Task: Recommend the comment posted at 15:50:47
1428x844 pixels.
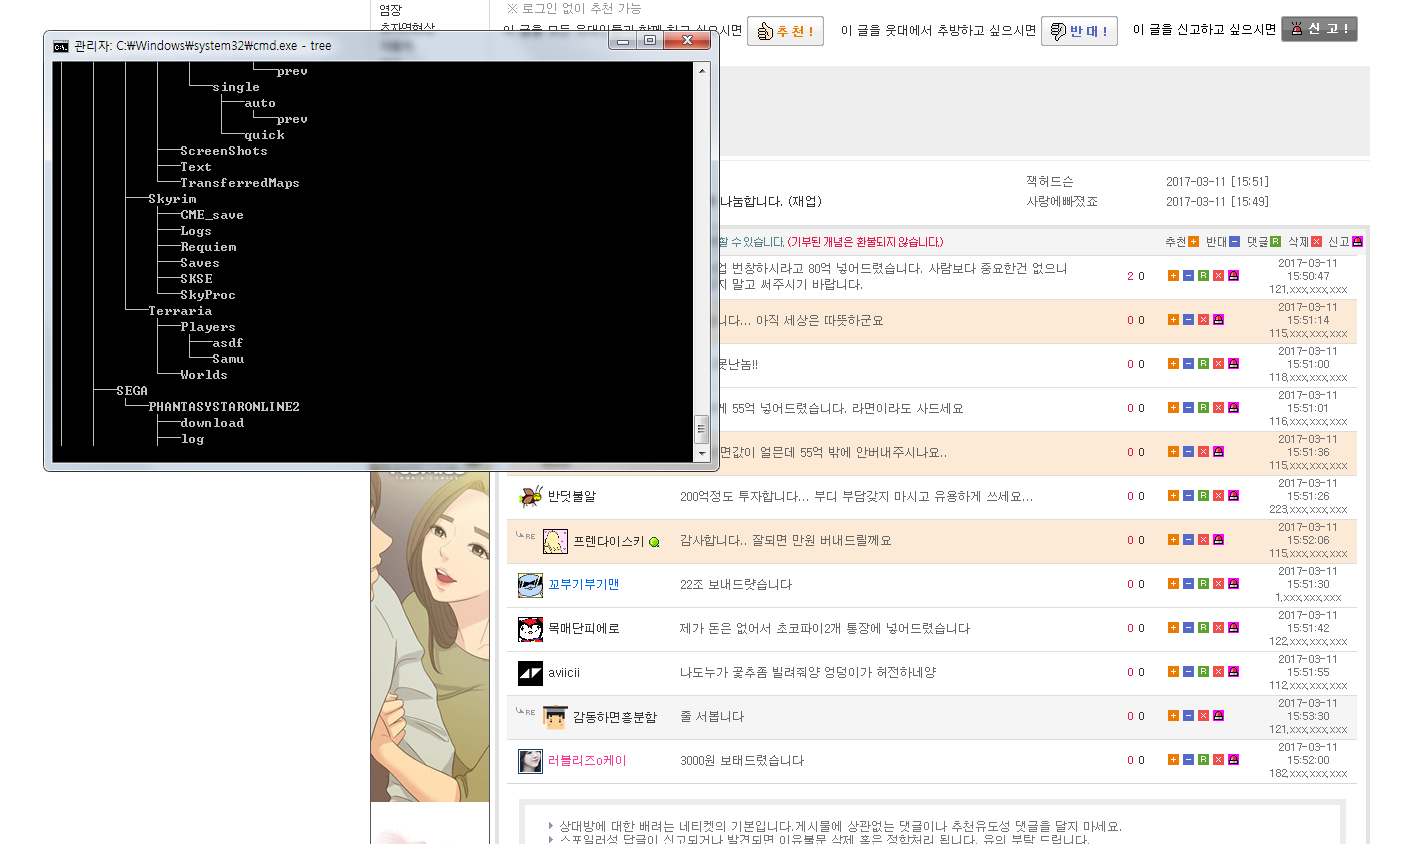Action: pos(1173,276)
